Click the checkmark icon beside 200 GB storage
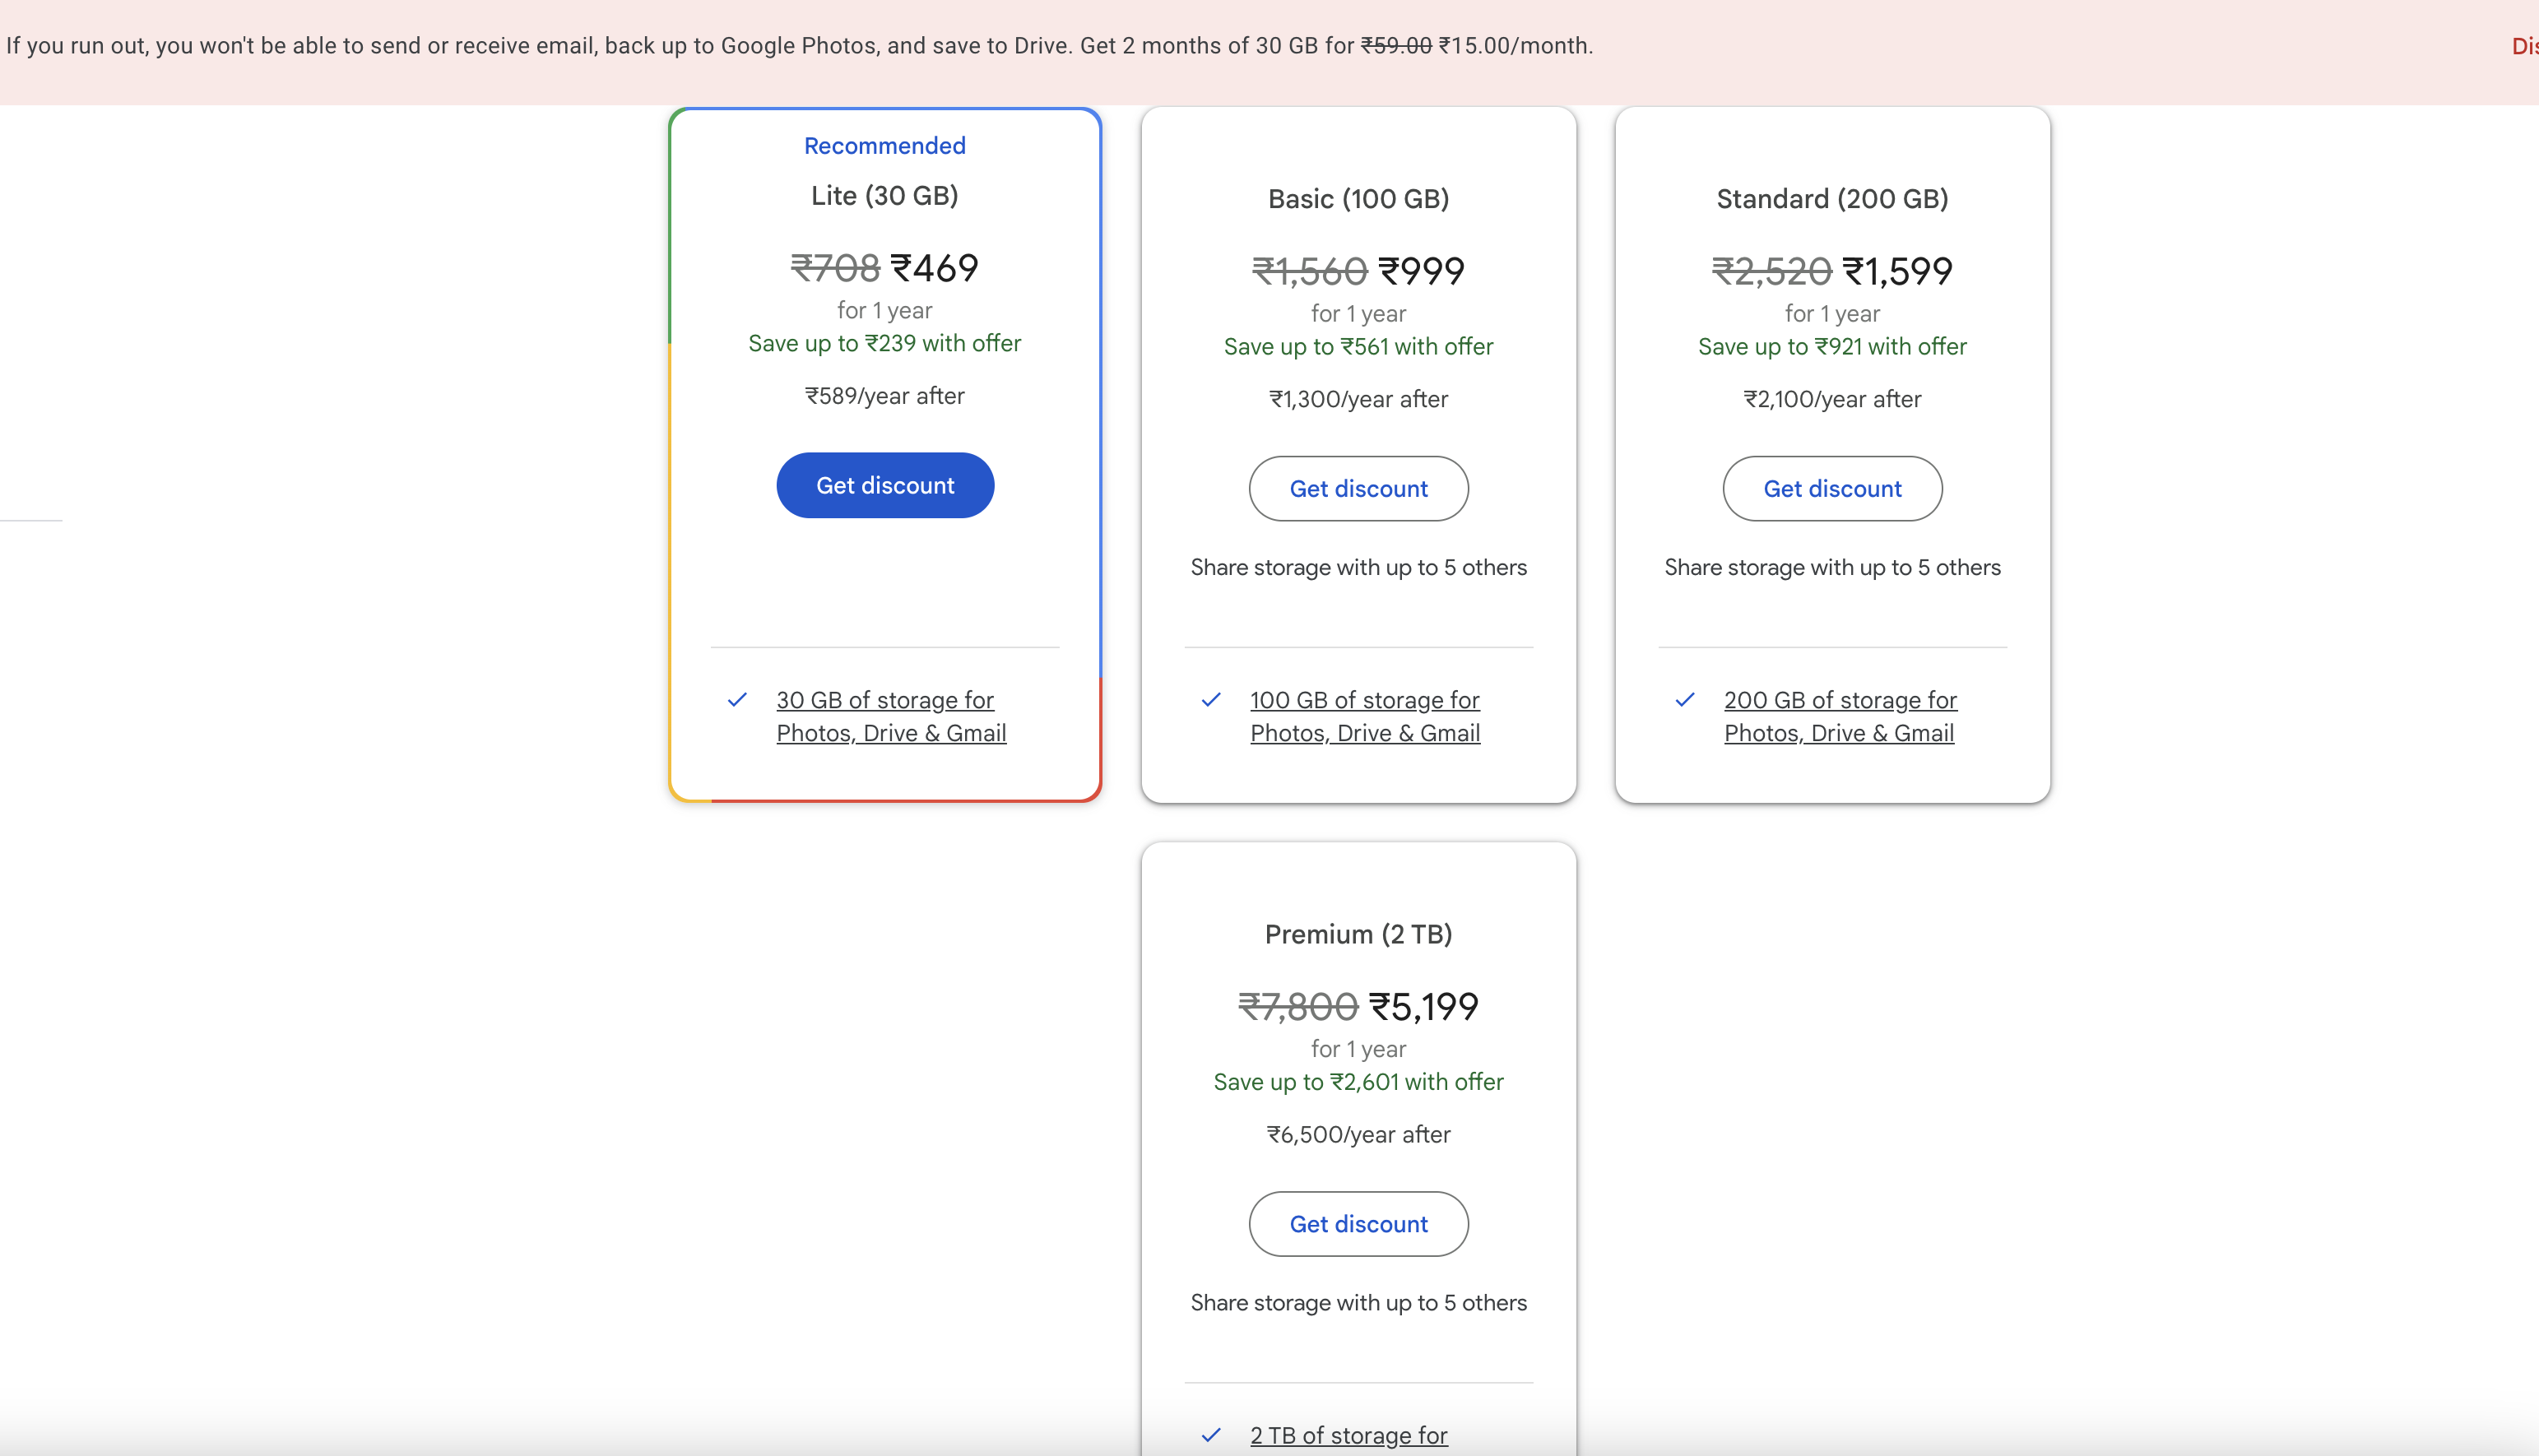The width and height of the screenshot is (2539, 1456). pyautogui.click(x=1685, y=700)
